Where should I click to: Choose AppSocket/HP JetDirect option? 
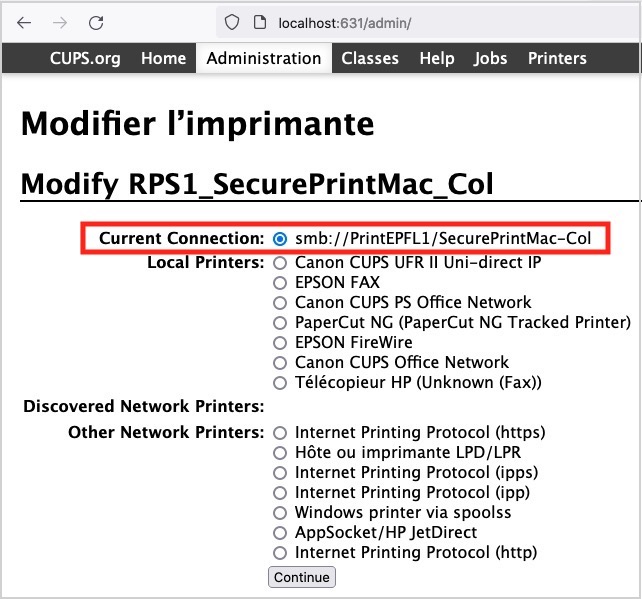point(280,533)
